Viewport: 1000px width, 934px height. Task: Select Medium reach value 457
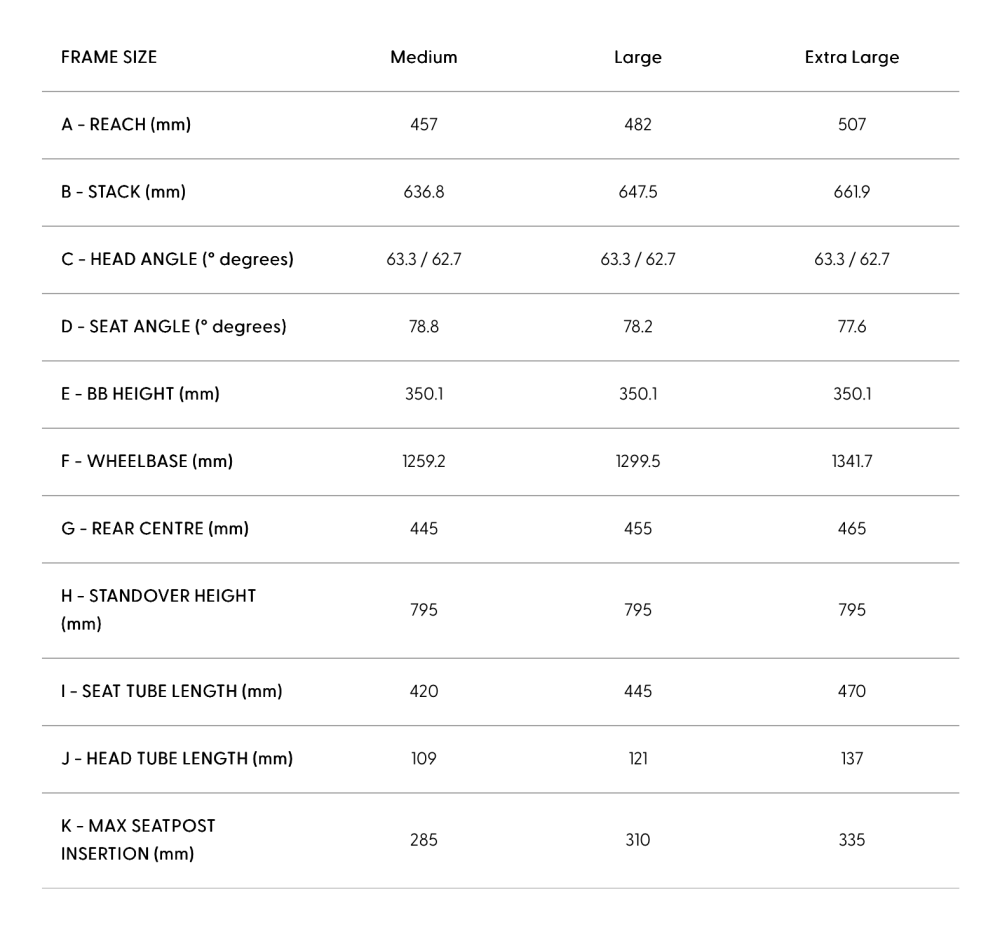point(424,124)
